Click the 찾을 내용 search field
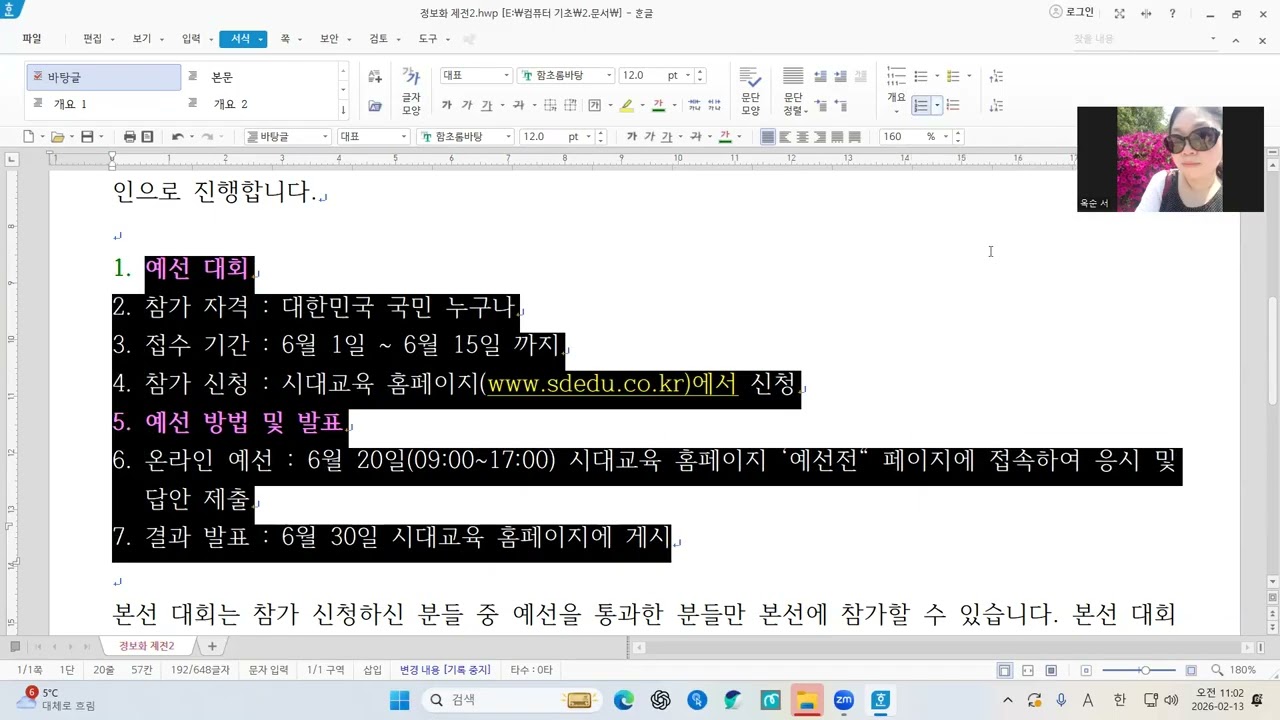Viewport: 1280px width, 720px height. click(x=1145, y=39)
